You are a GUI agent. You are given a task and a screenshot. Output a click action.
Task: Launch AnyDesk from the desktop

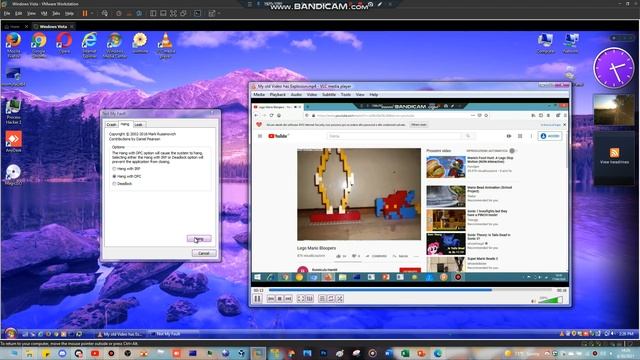click(13, 142)
